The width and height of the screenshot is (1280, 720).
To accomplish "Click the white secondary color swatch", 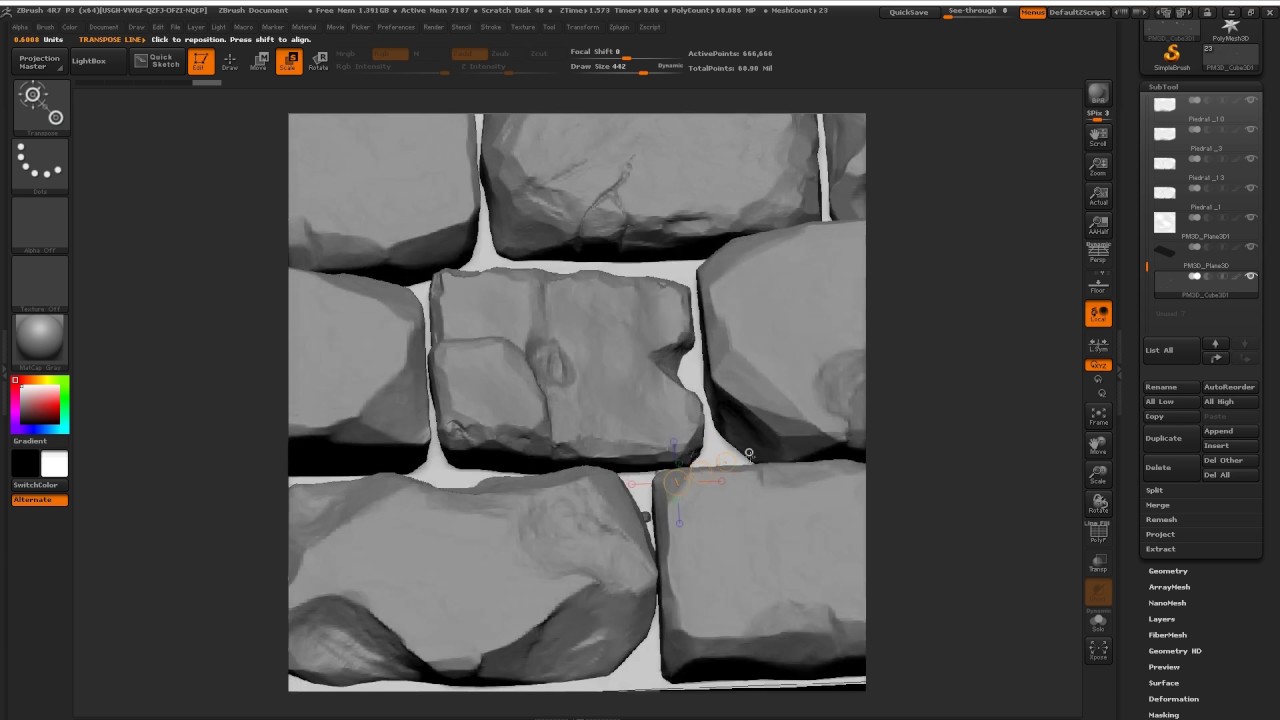I will click(x=54, y=464).
